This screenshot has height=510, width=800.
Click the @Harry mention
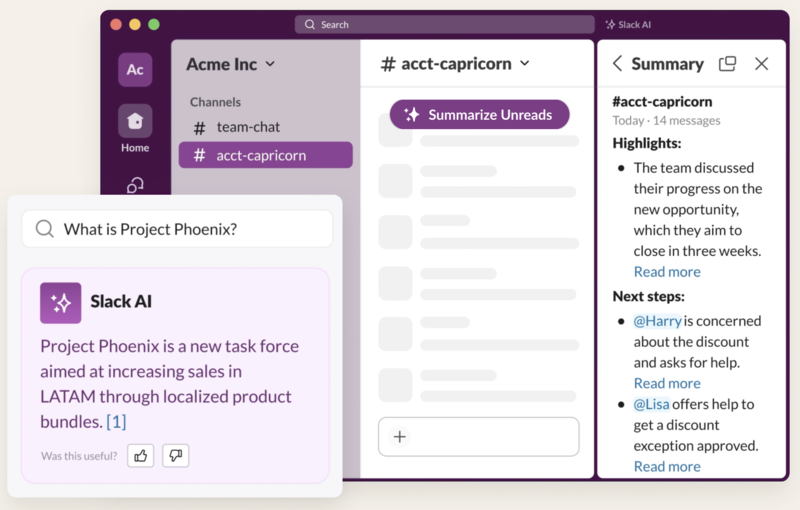click(658, 321)
